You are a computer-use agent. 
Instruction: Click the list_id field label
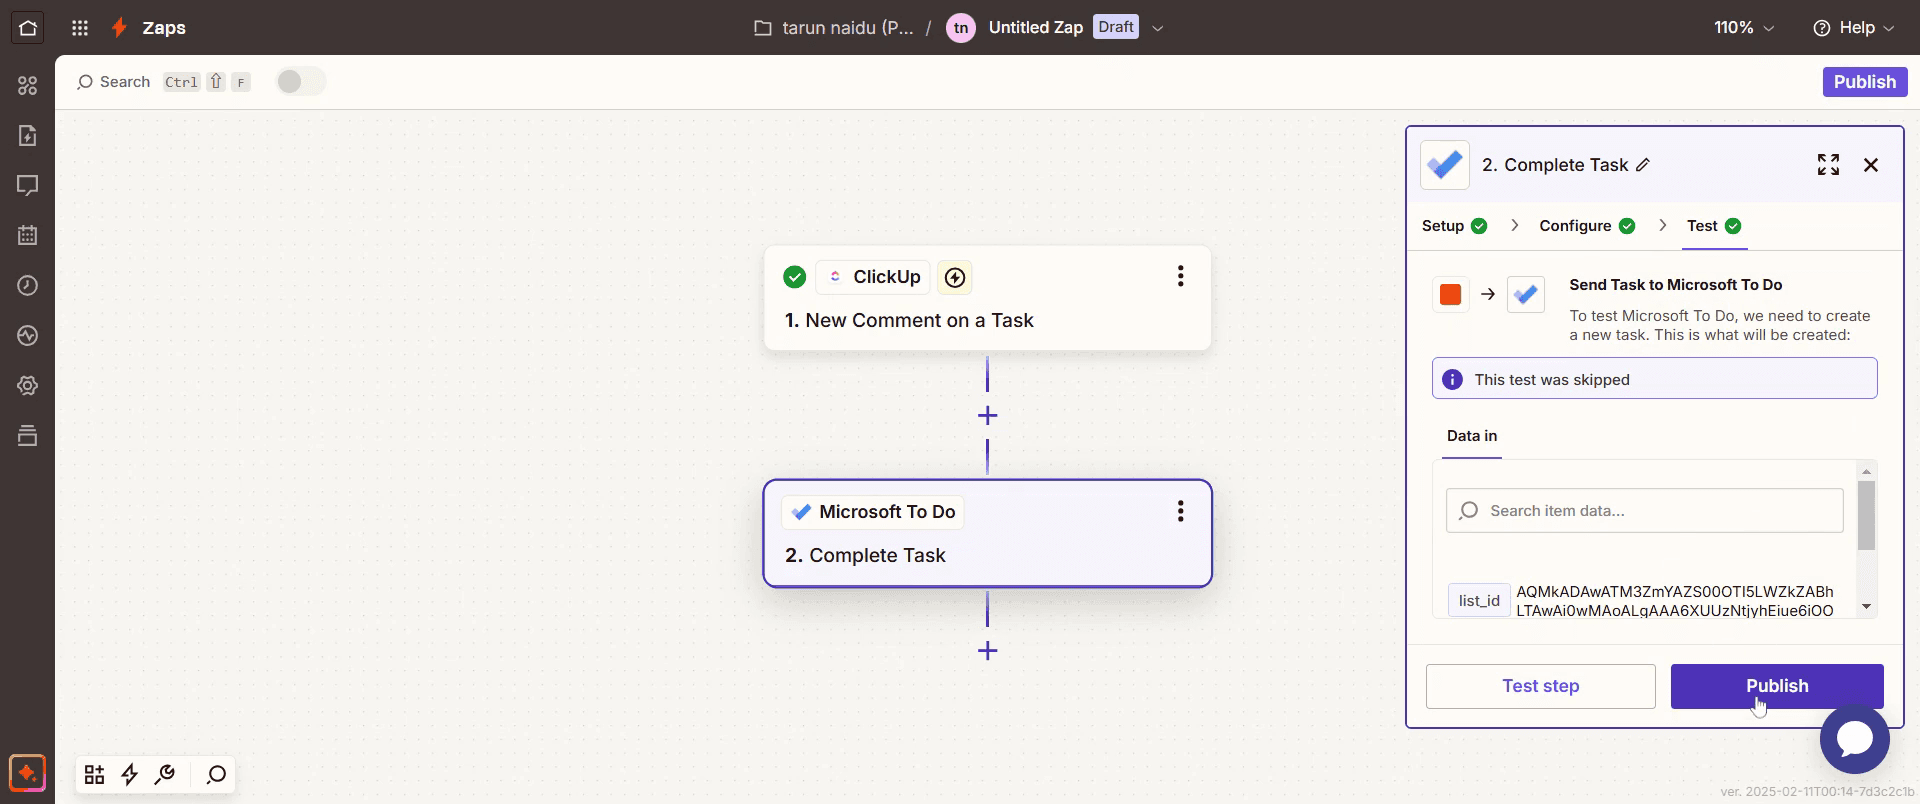pyautogui.click(x=1479, y=600)
